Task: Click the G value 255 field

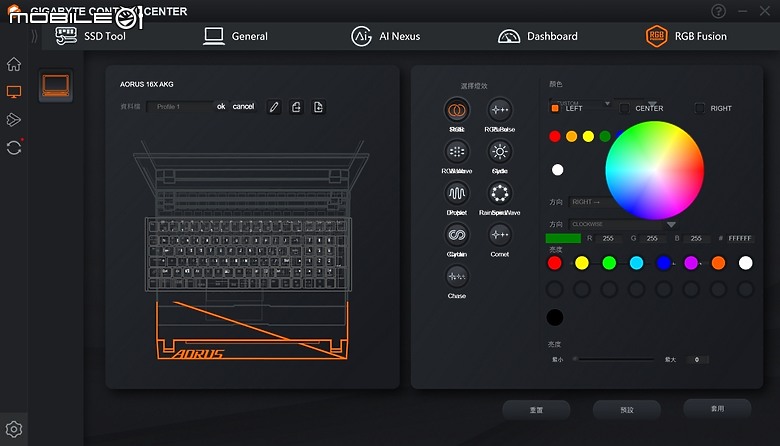Action: 652,239
